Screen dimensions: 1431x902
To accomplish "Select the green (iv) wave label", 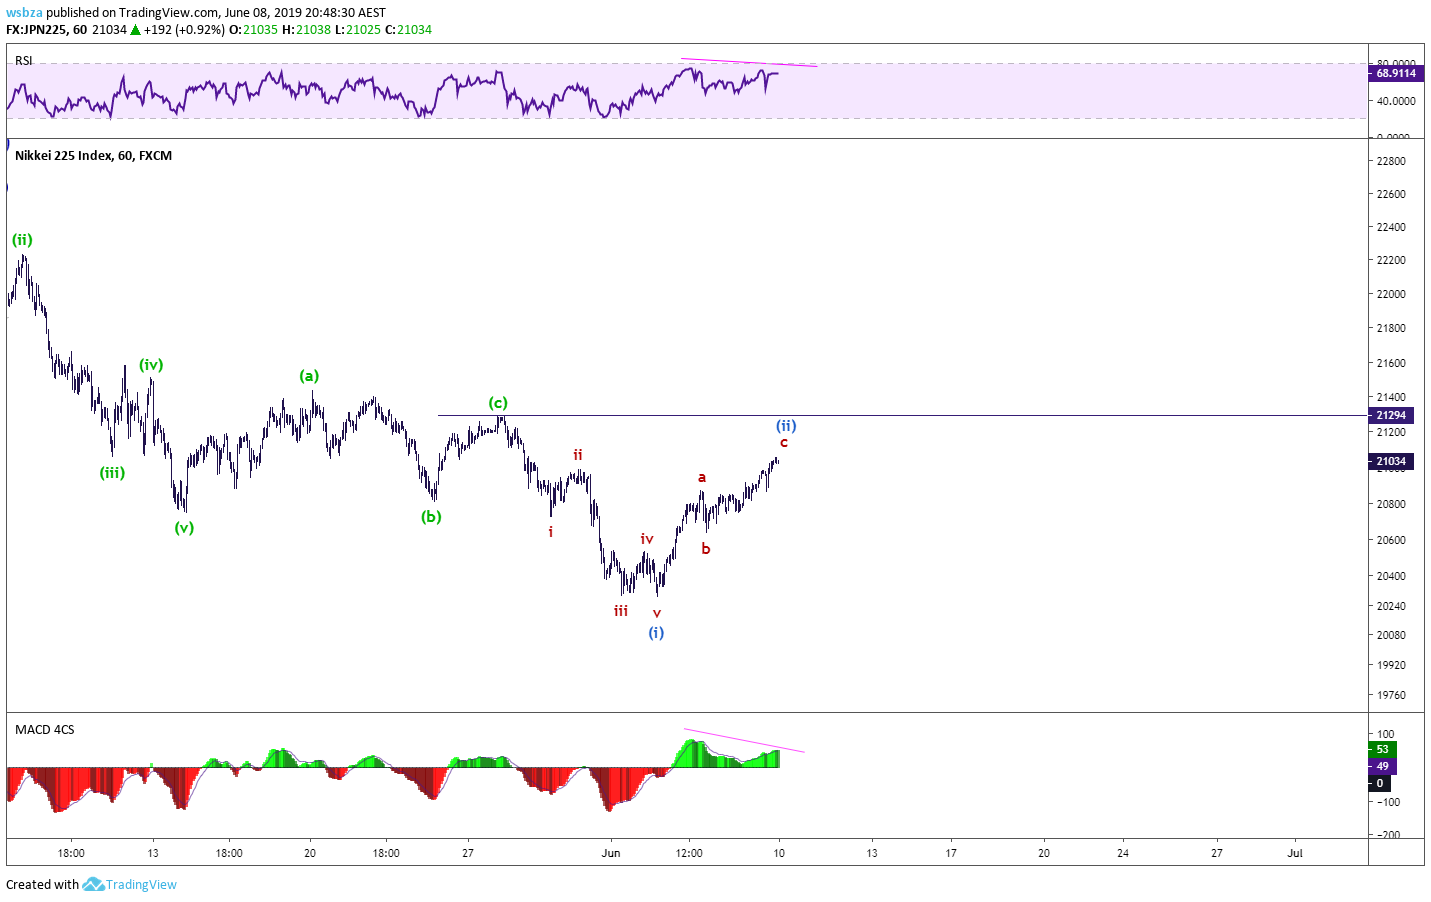I will click(x=151, y=365).
